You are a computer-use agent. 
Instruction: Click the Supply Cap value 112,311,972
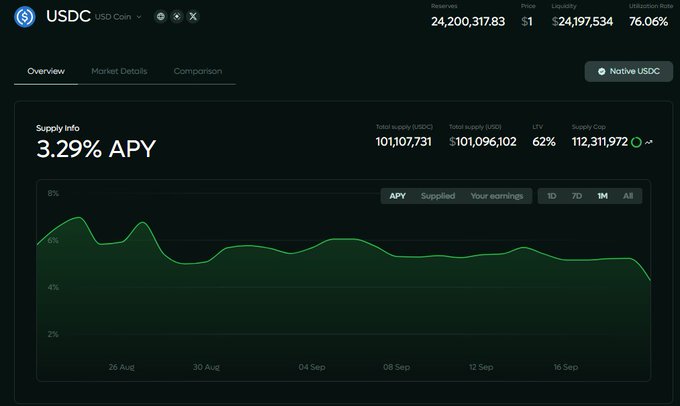pos(600,142)
